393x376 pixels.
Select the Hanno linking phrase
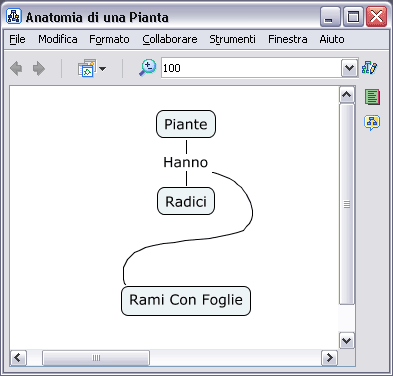click(x=186, y=162)
